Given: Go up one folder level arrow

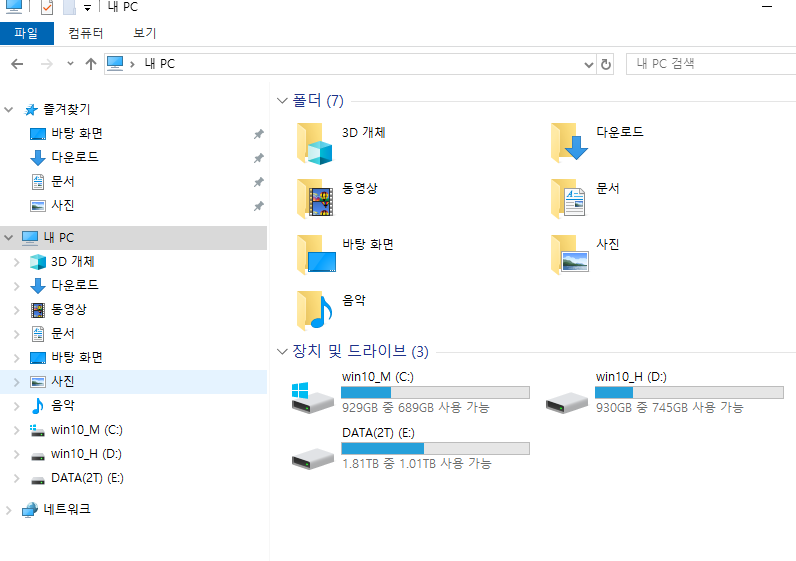Looking at the screenshot, I should click(91, 64).
